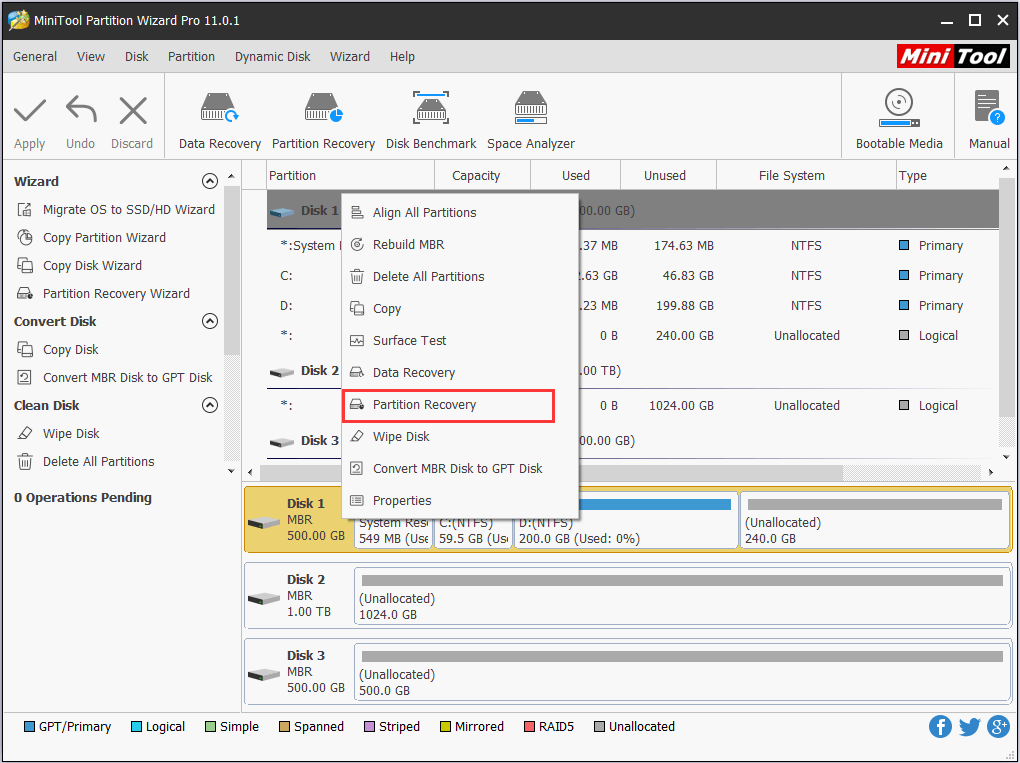Launch the Copy Partition Wizard
The image size is (1020, 763).
(x=91, y=237)
